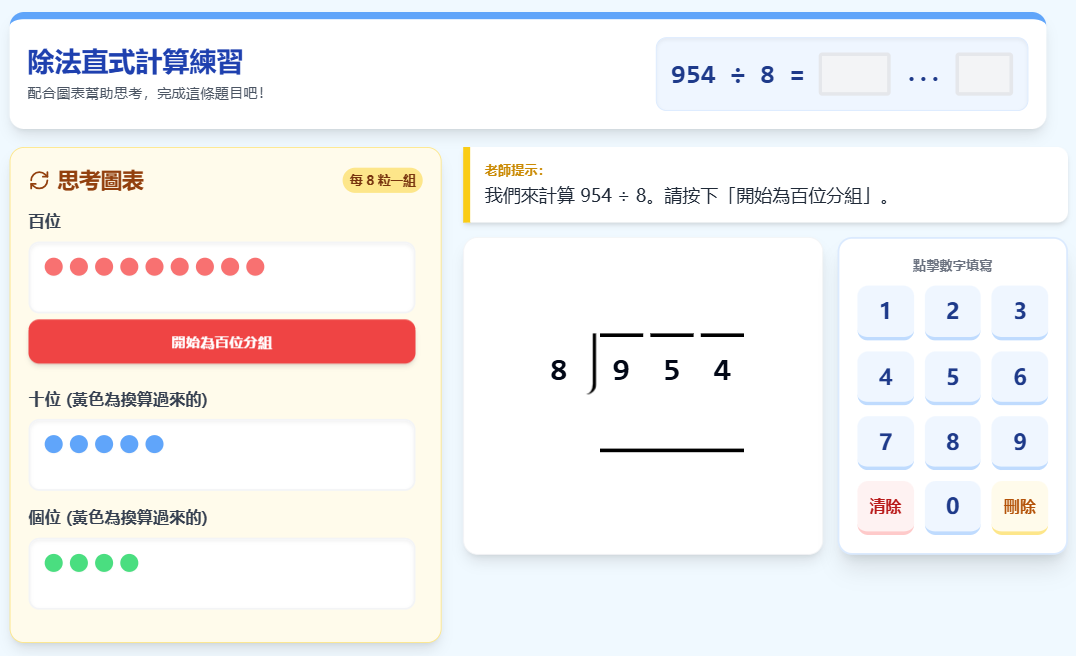
Task: Select the quotient answer box after equals sign
Action: pyautogui.click(x=854, y=74)
